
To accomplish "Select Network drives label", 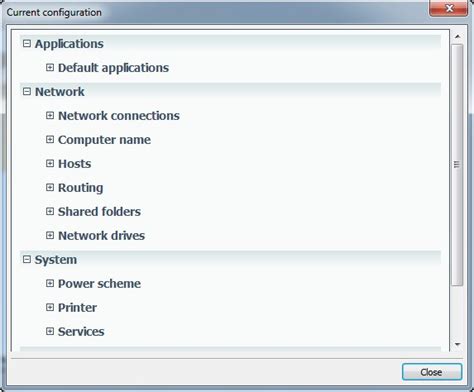I will pos(101,236).
